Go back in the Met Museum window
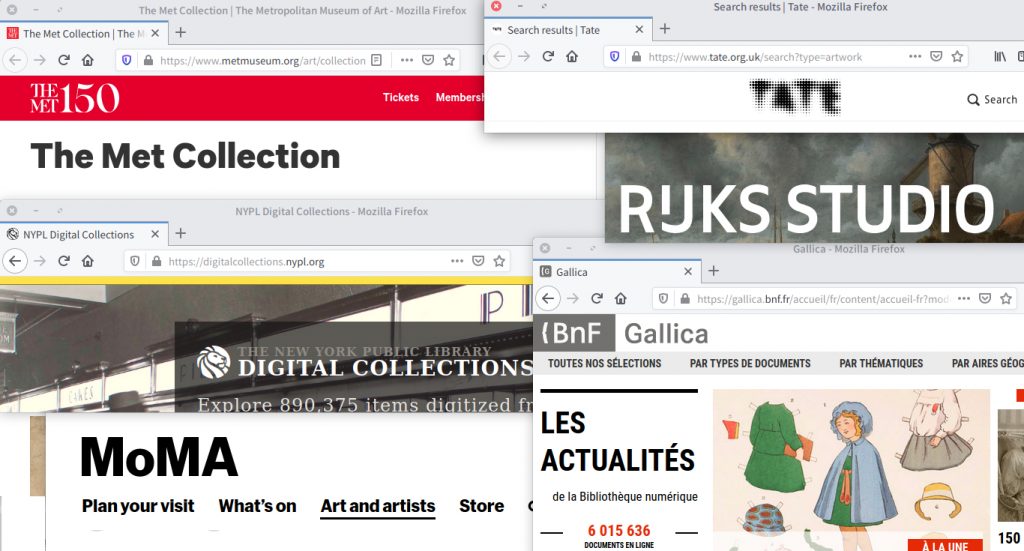Image resolution: width=1024 pixels, height=551 pixels. [x=15, y=60]
